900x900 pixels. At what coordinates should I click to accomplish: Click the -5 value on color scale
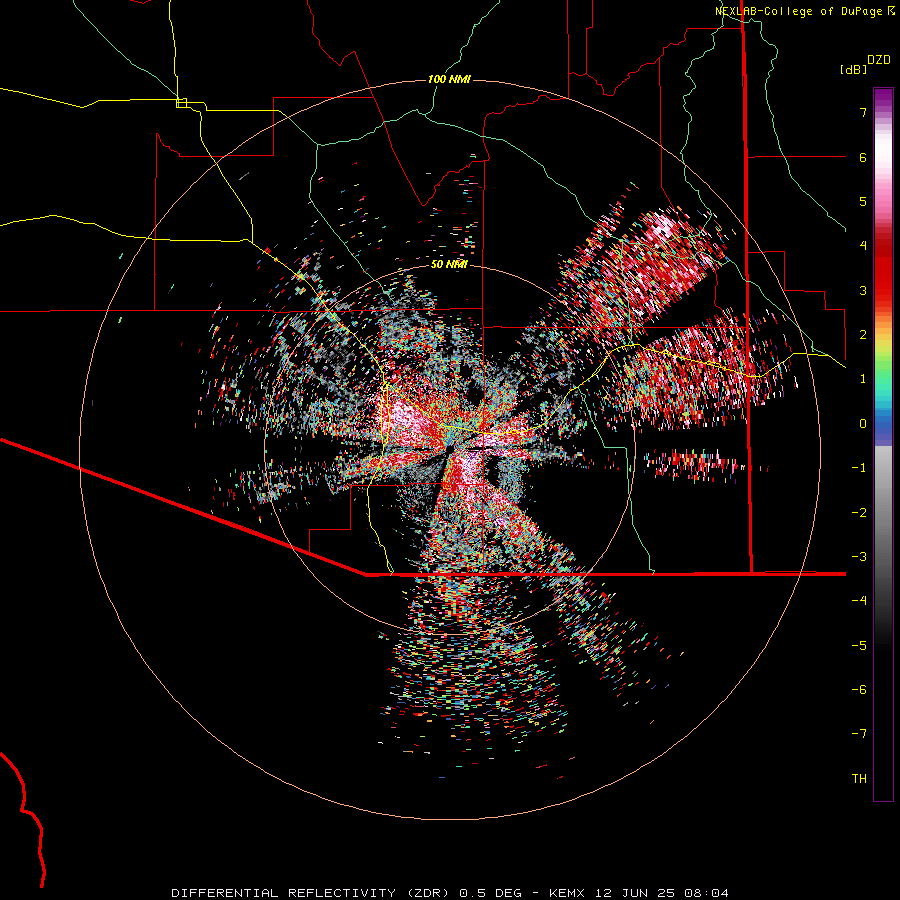coord(859,646)
